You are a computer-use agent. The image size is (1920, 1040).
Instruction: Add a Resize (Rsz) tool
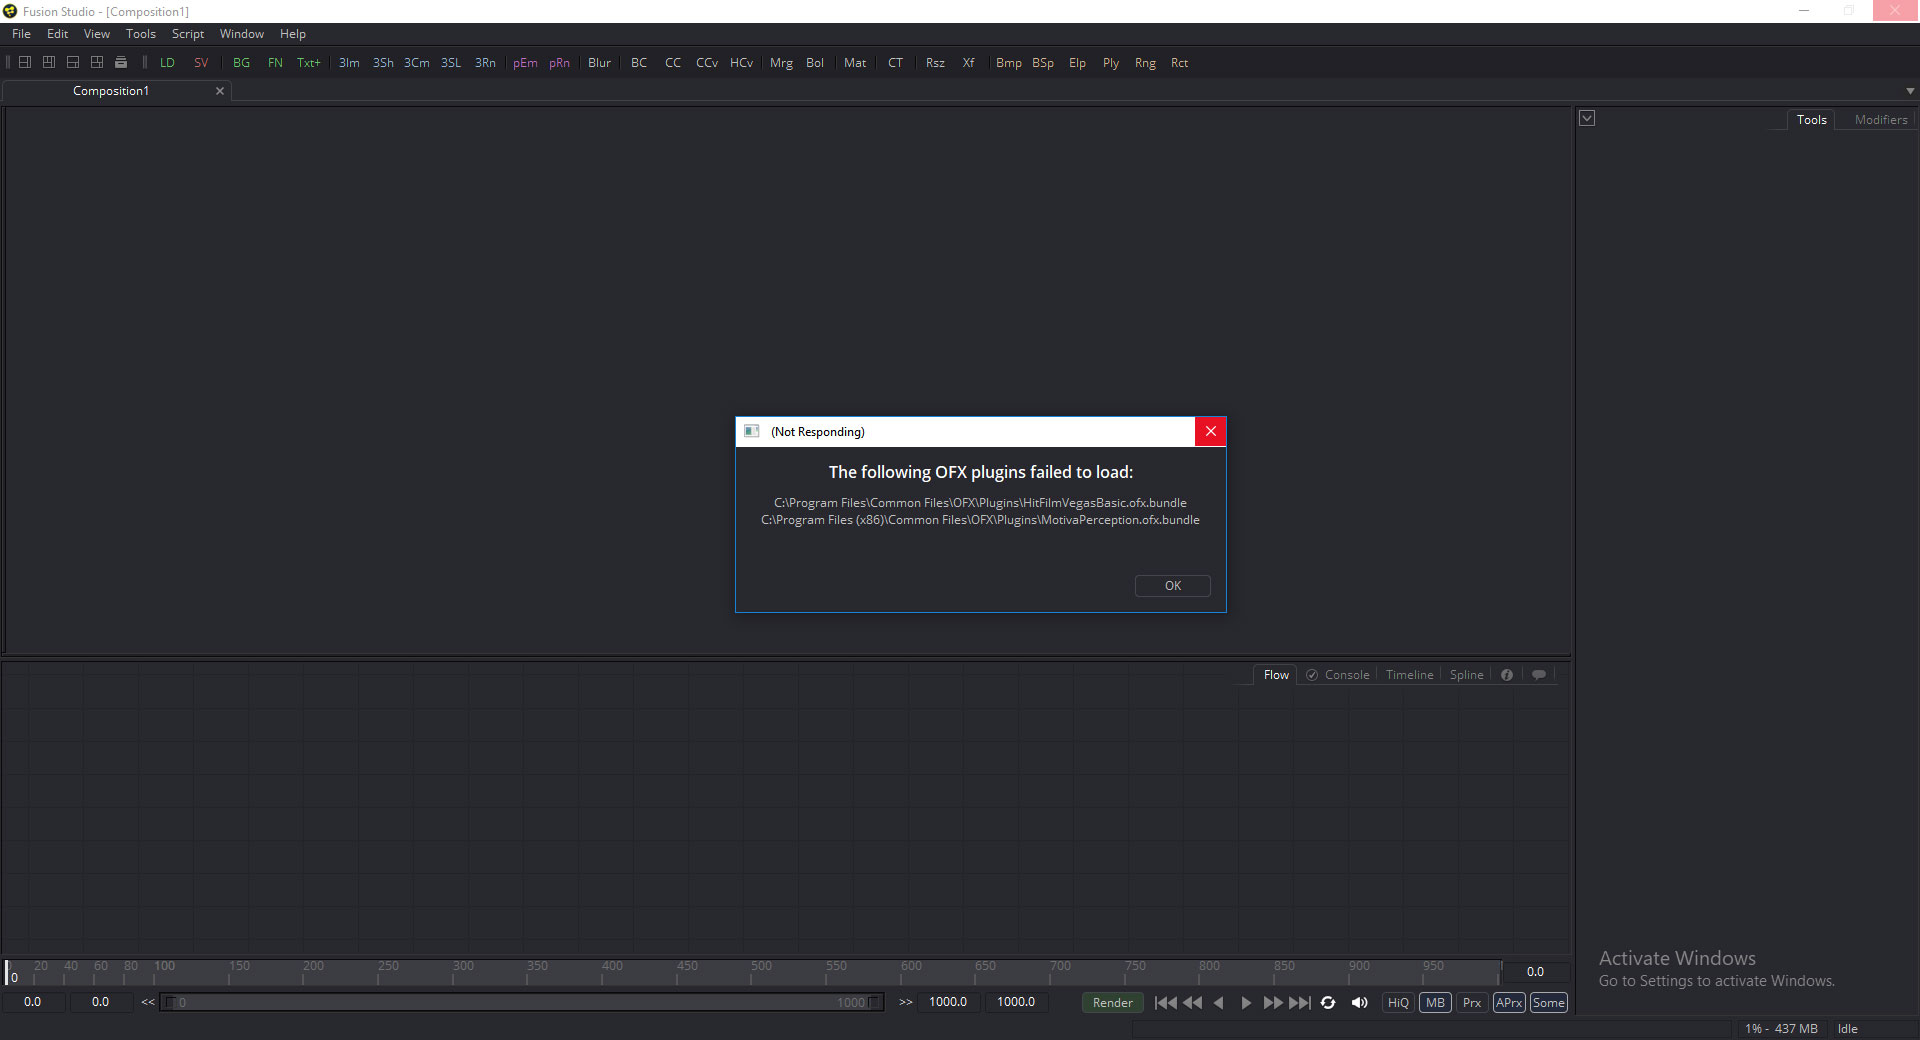tap(935, 63)
